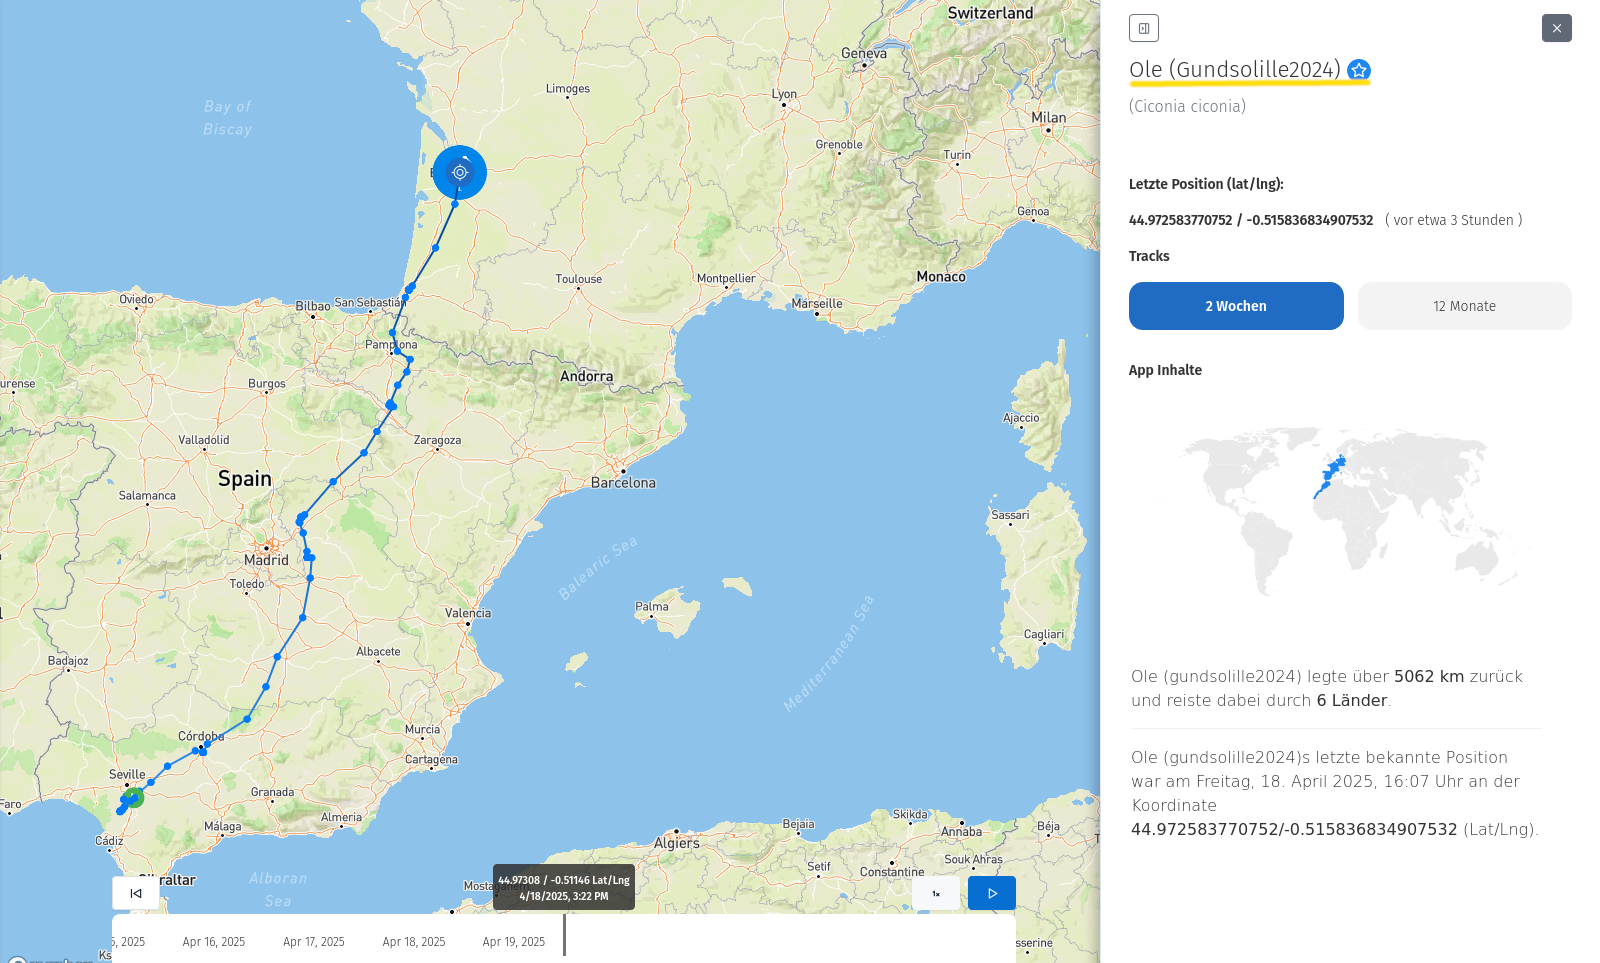Image resolution: width=1600 pixels, height=963 pixels.
Task: Switch to 12 Monate track range
Action: click(1464, 306)
